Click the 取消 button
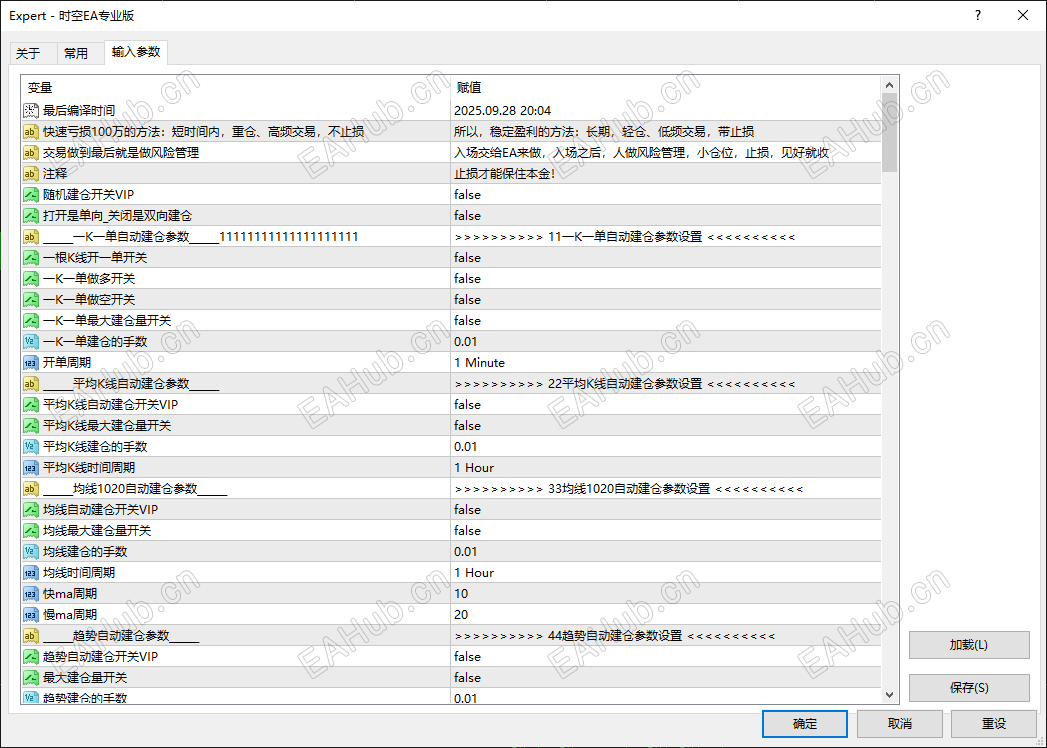 (899, 723)
